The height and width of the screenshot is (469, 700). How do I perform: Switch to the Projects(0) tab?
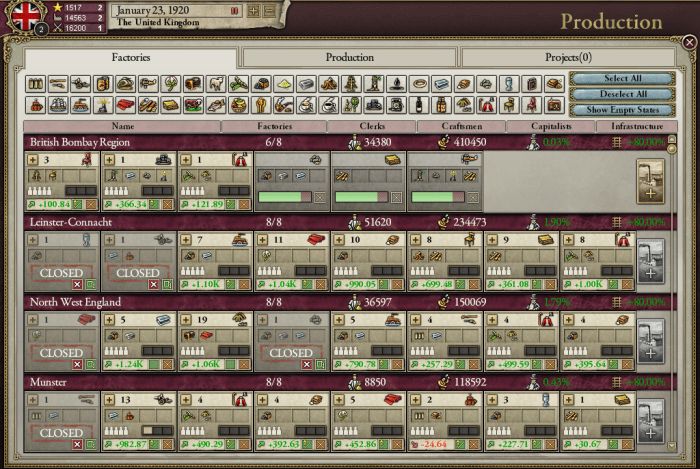tap(569, 57)
